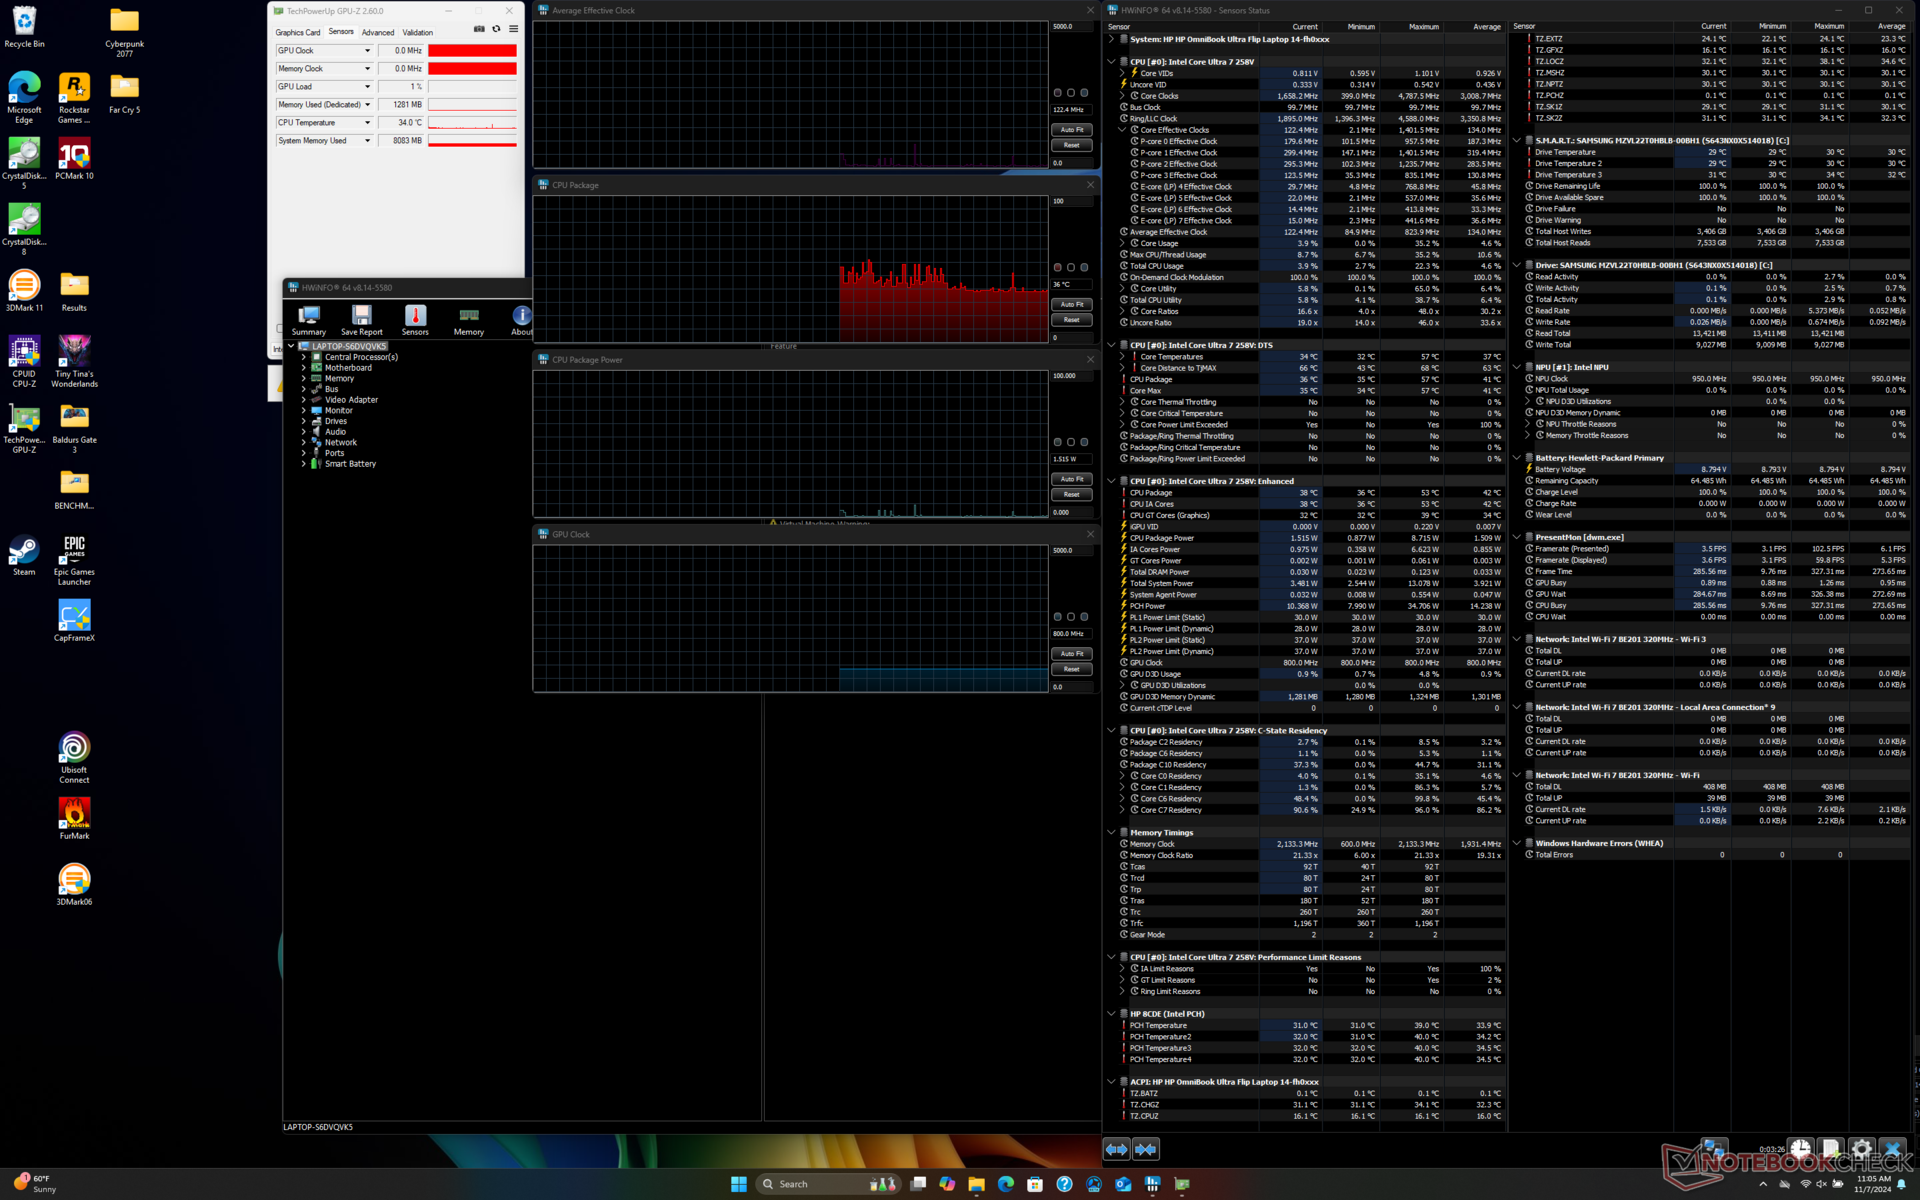Edit the 5000.0 max value in GPU Clock graph
Image resolution: width=1920 pixels, height=1200 pixels.
coord(1072,551)
